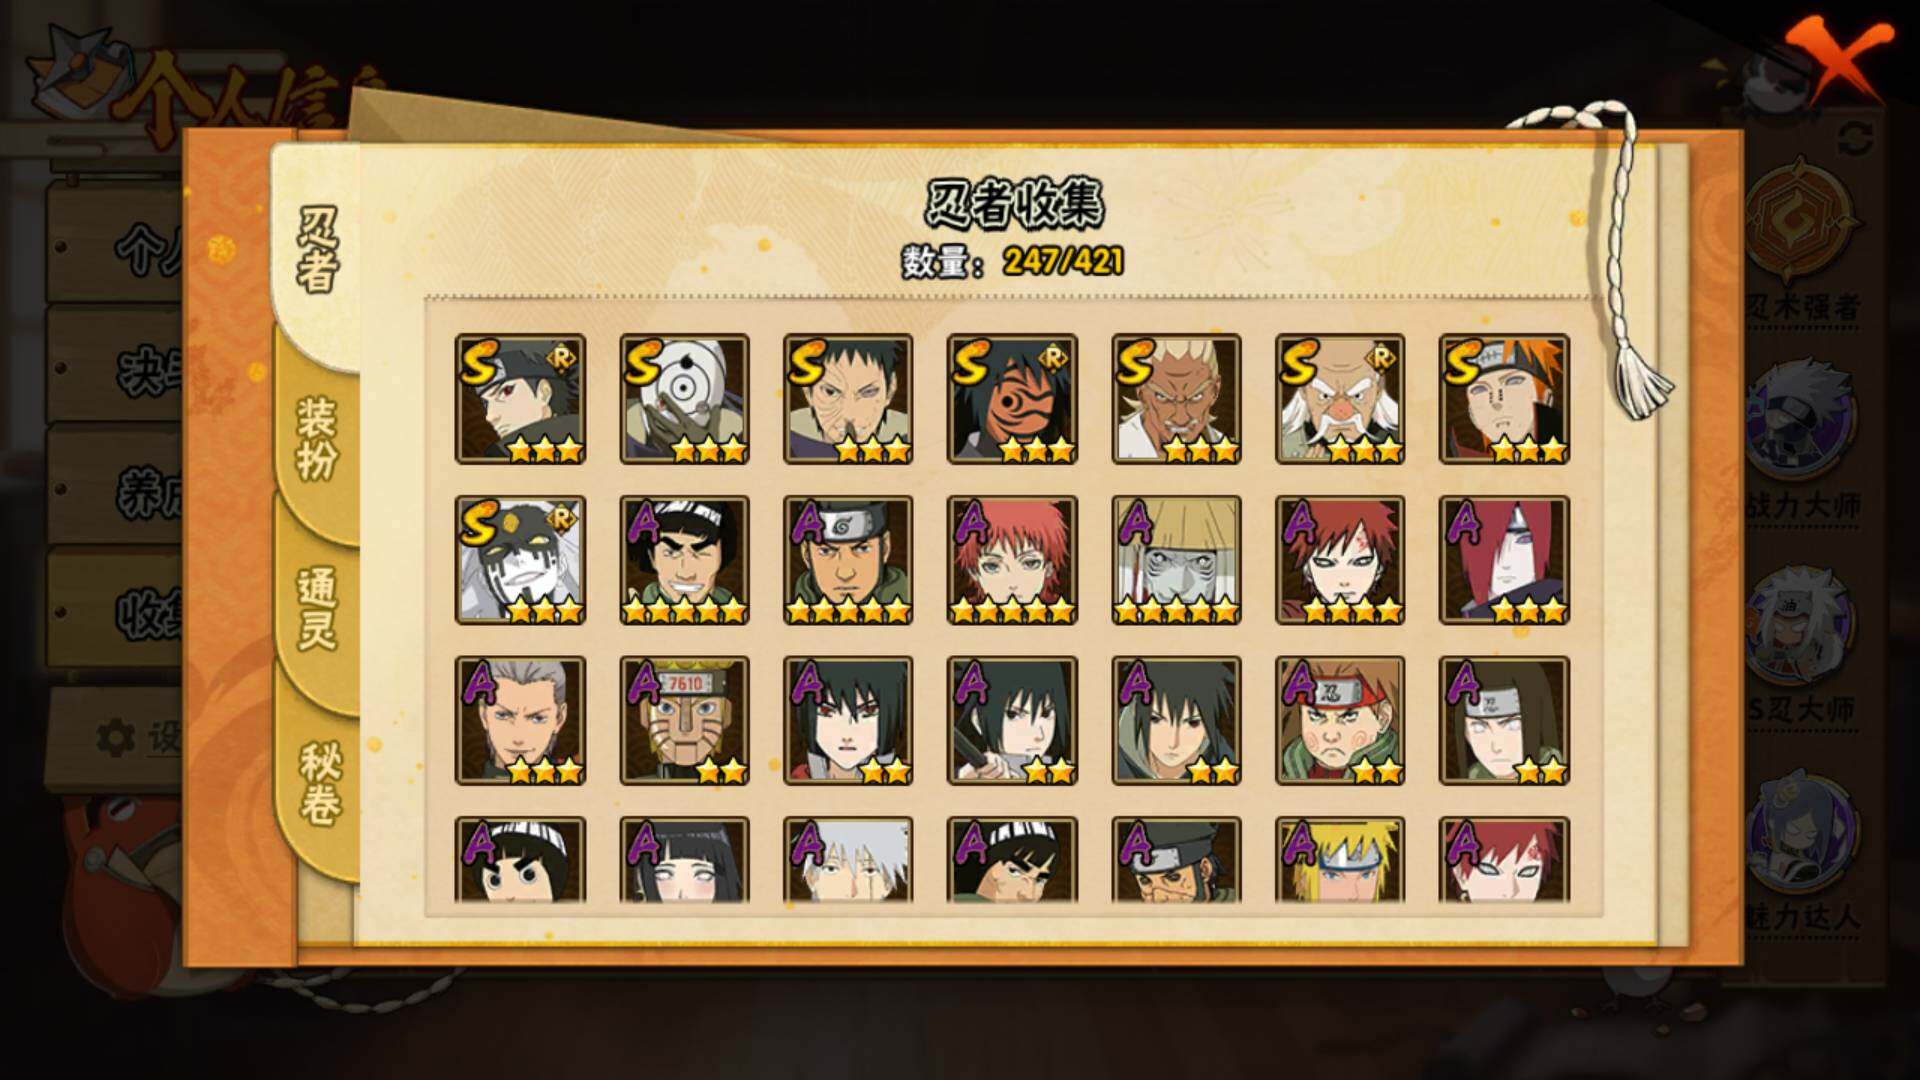
Task: Select the S-rank orange-haired Pain ninja
Action: (x=1504, y=399)
